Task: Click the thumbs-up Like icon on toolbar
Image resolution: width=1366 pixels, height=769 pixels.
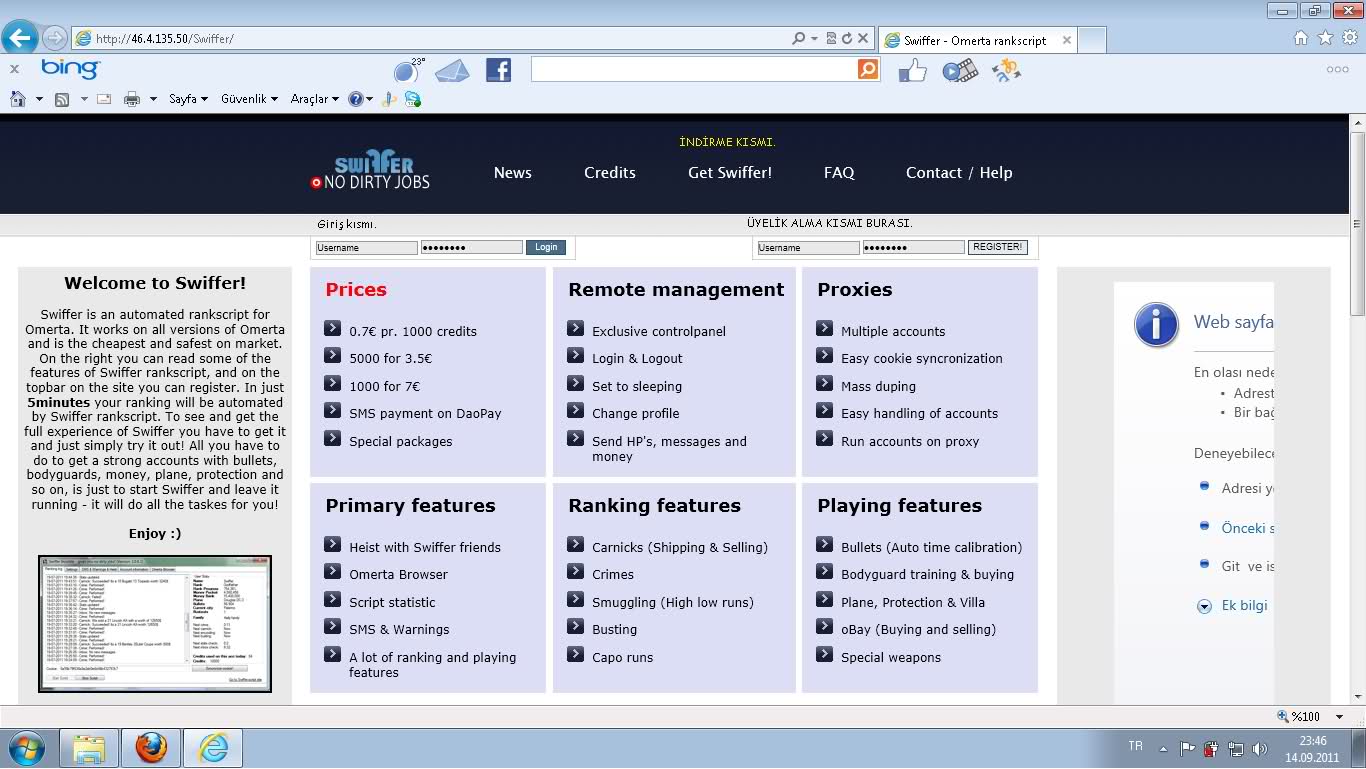Action: 912,70
